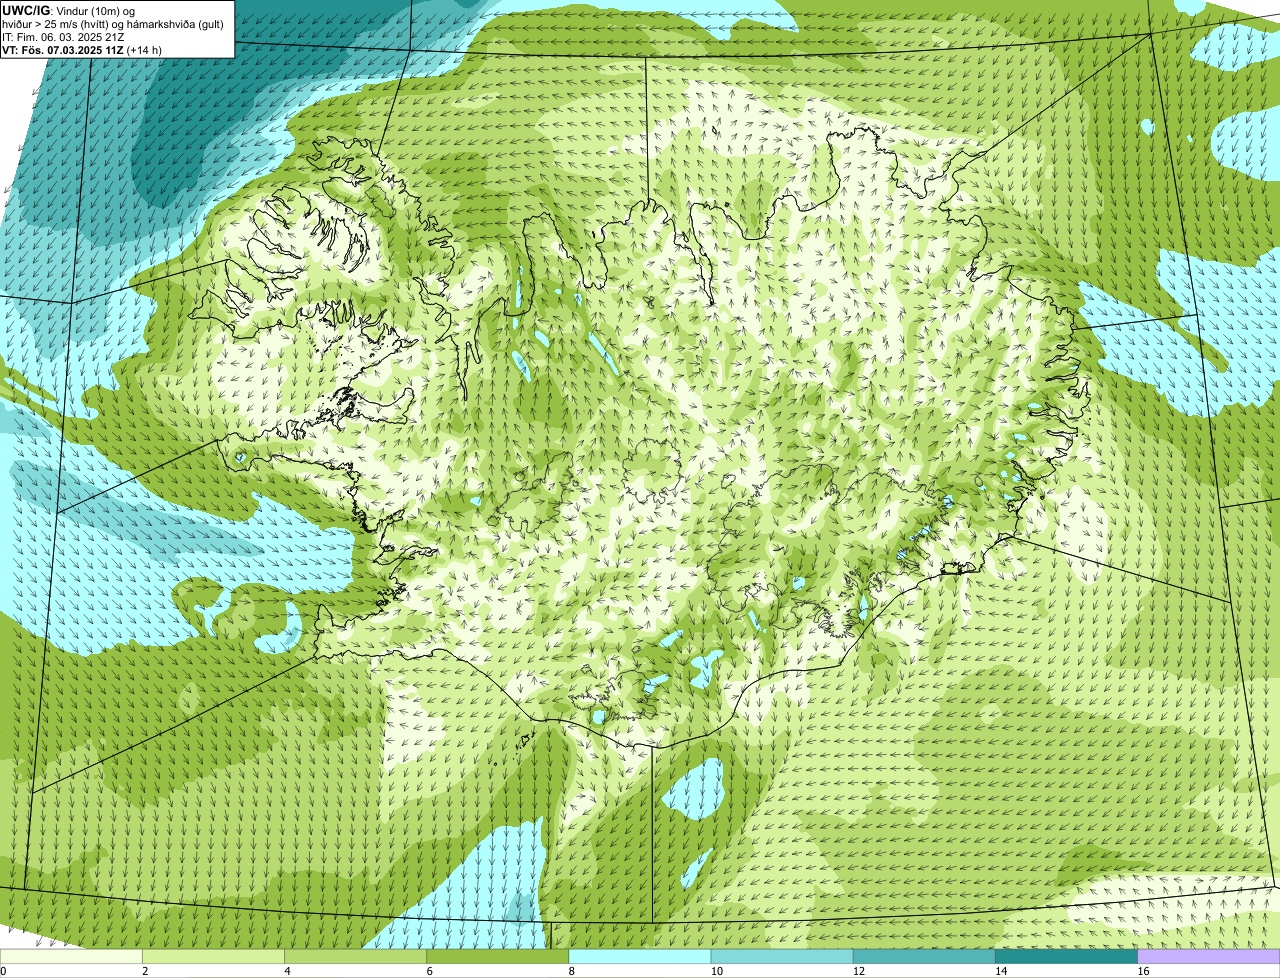The image size is (1280, 978).
Task: Pick the medium green 4–6 legend swatch
Action: click(x=355, y=957)
